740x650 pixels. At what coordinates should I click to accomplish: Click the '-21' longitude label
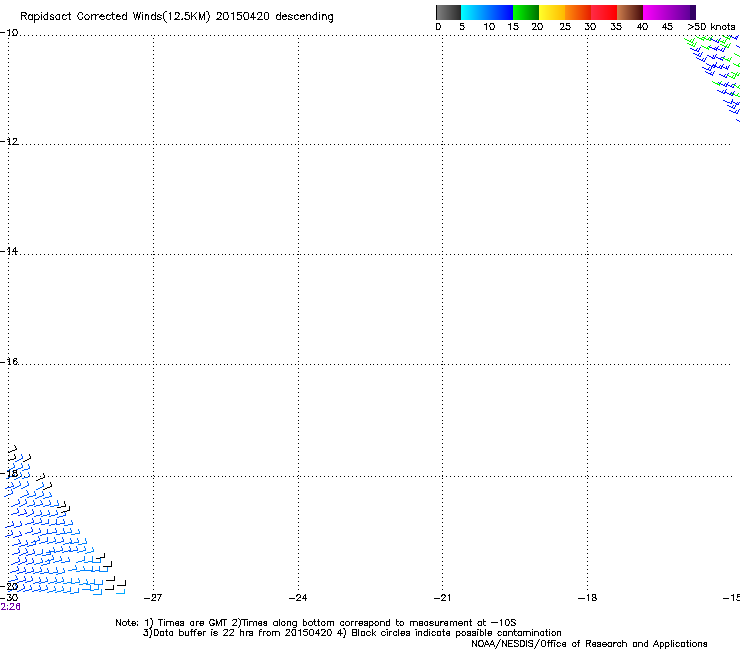point(443,598)
